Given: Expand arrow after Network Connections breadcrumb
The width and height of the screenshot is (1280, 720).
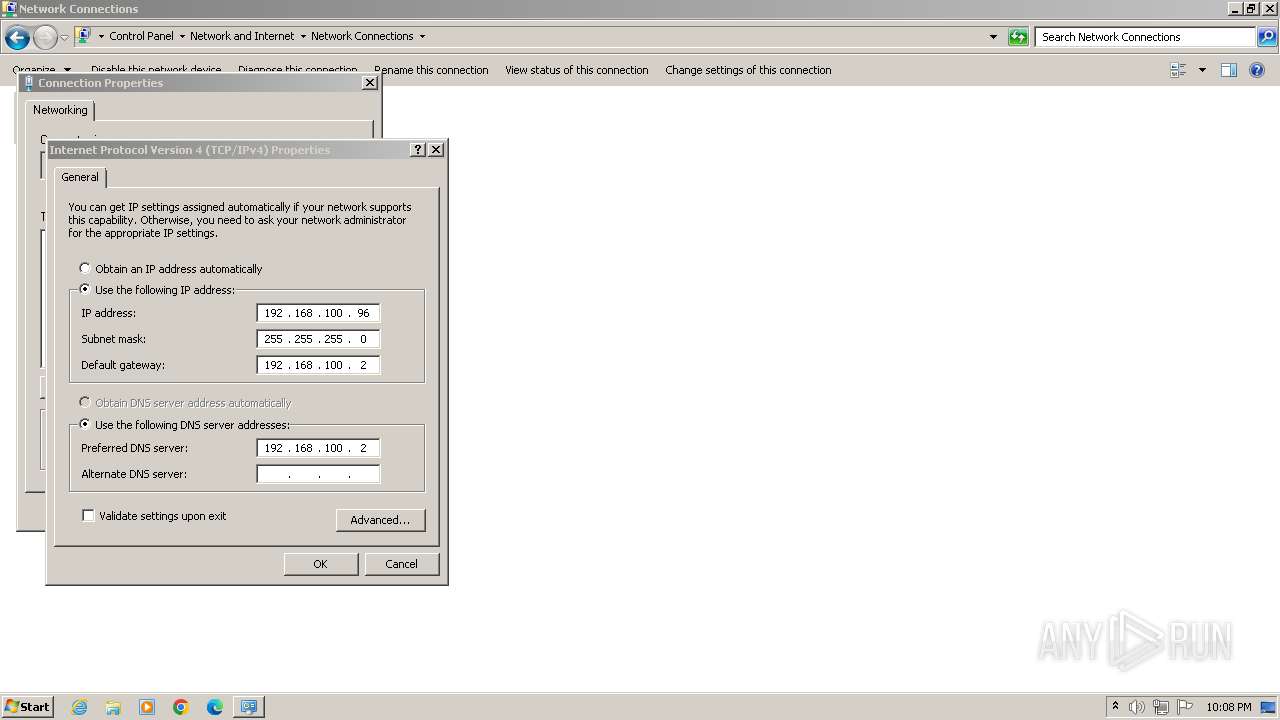Looking at the screenshot, I should click(422, 37).
